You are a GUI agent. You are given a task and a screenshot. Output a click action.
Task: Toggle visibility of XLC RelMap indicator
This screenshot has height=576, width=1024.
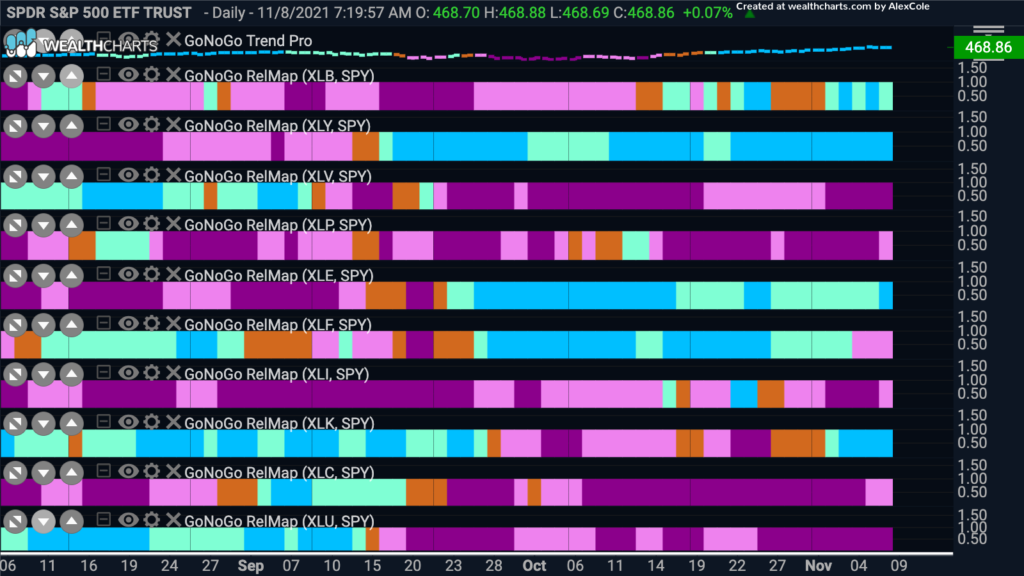tap(128, 472)
